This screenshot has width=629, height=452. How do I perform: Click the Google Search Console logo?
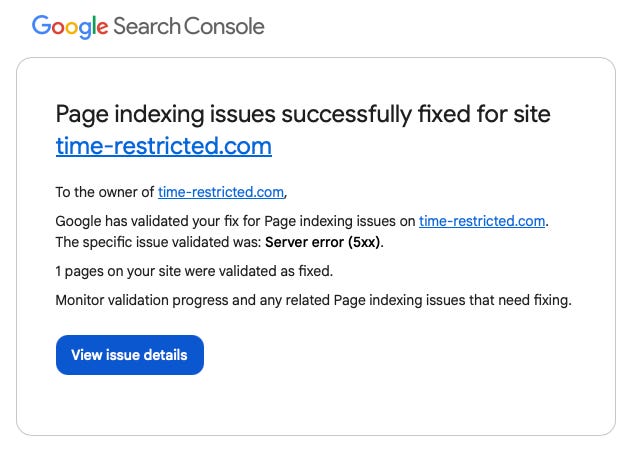tap(148, 27)
